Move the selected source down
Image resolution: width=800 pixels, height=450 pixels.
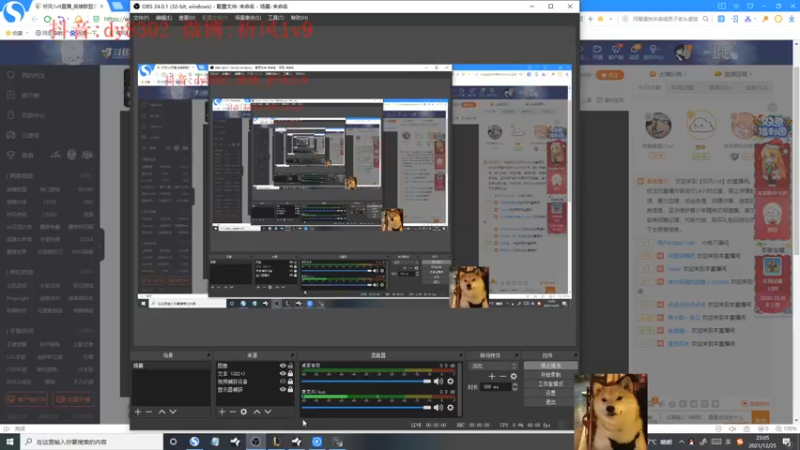(268, 412)
